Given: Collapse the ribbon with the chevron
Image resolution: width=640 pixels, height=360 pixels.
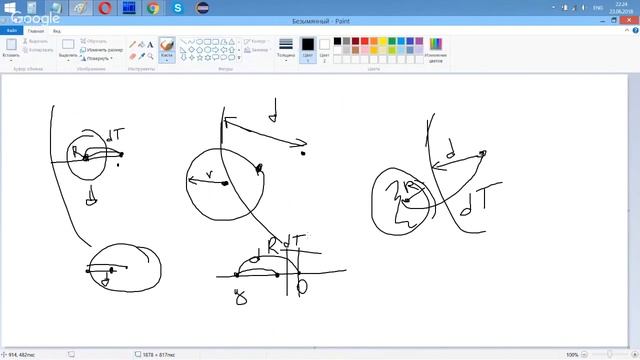Looking at the screenshot, I should 627,31.
